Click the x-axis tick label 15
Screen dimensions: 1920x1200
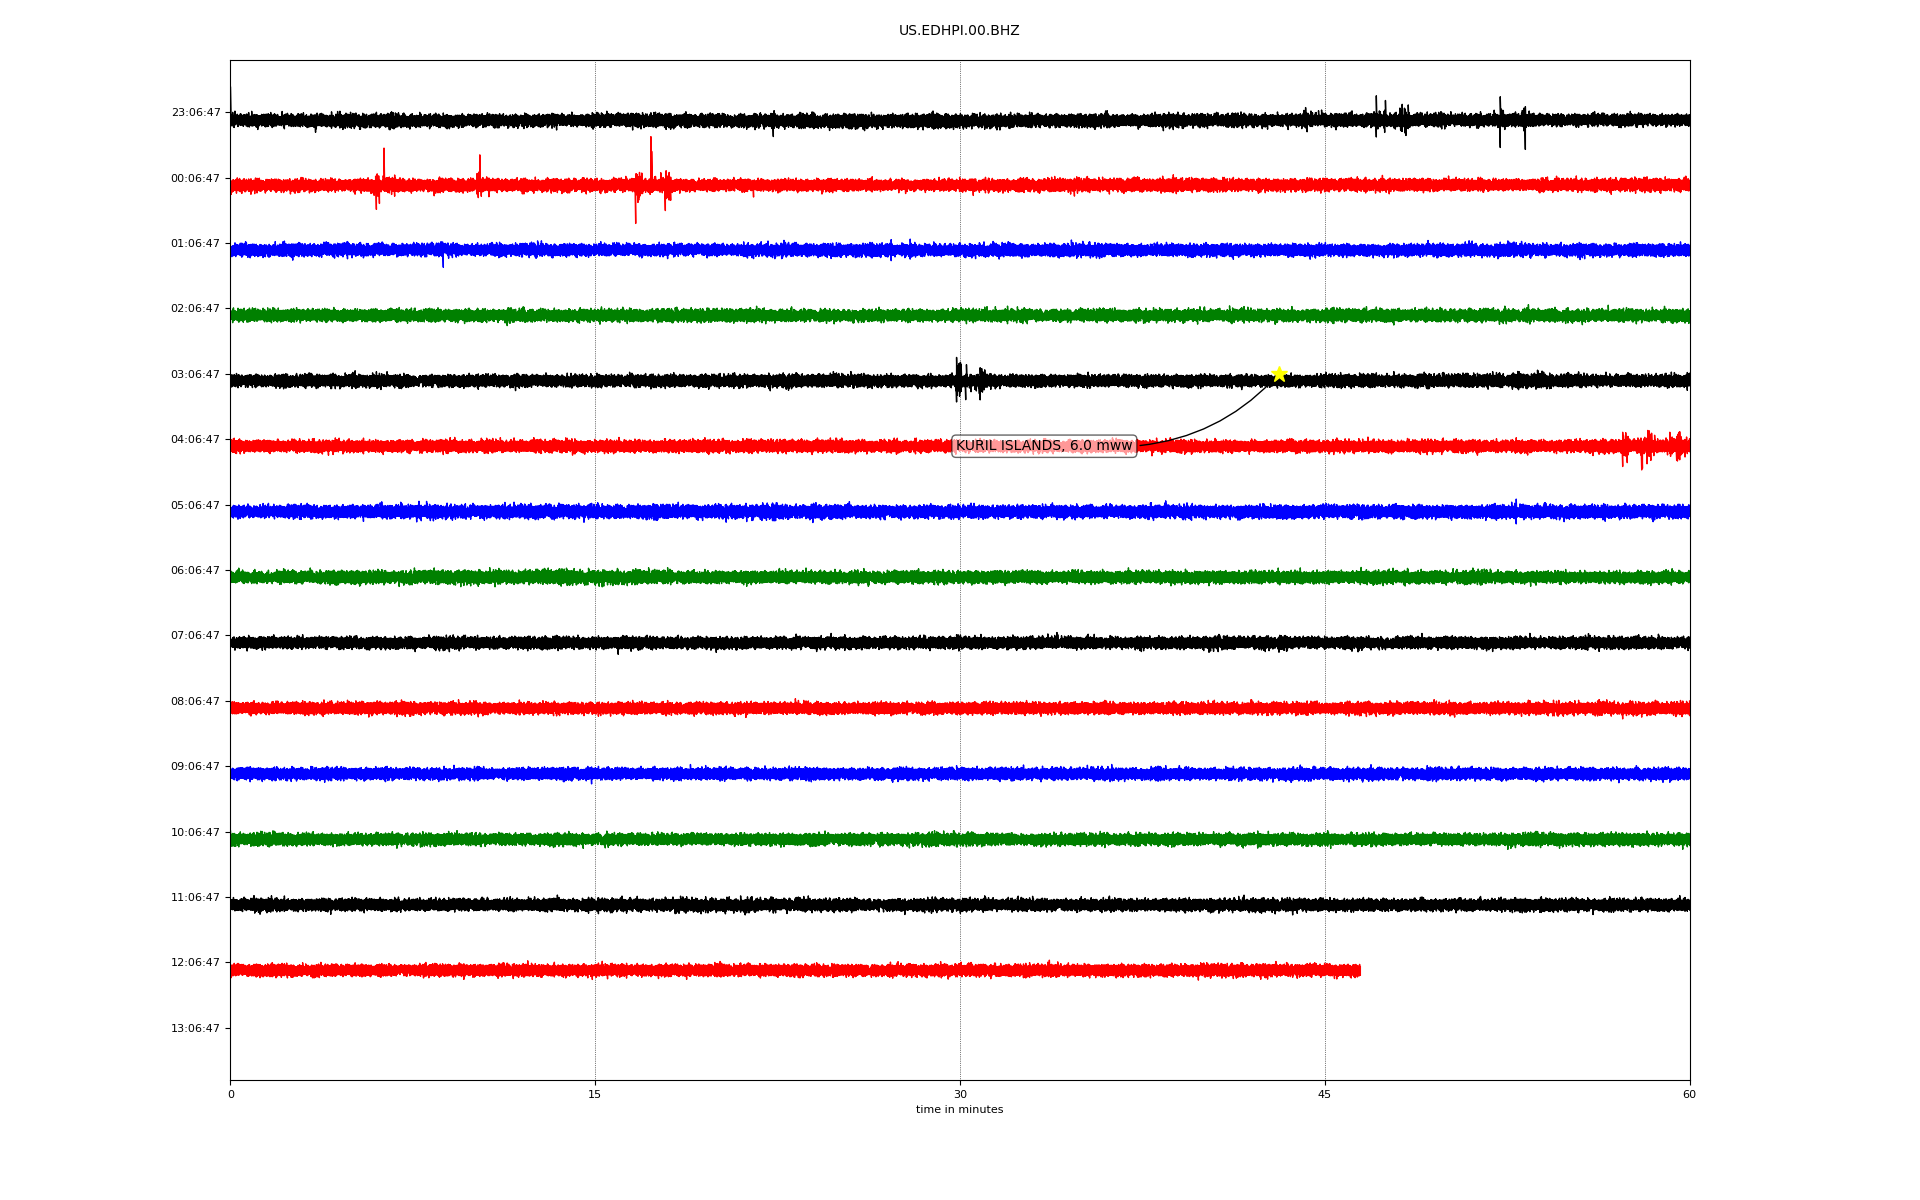[595, 1094]
